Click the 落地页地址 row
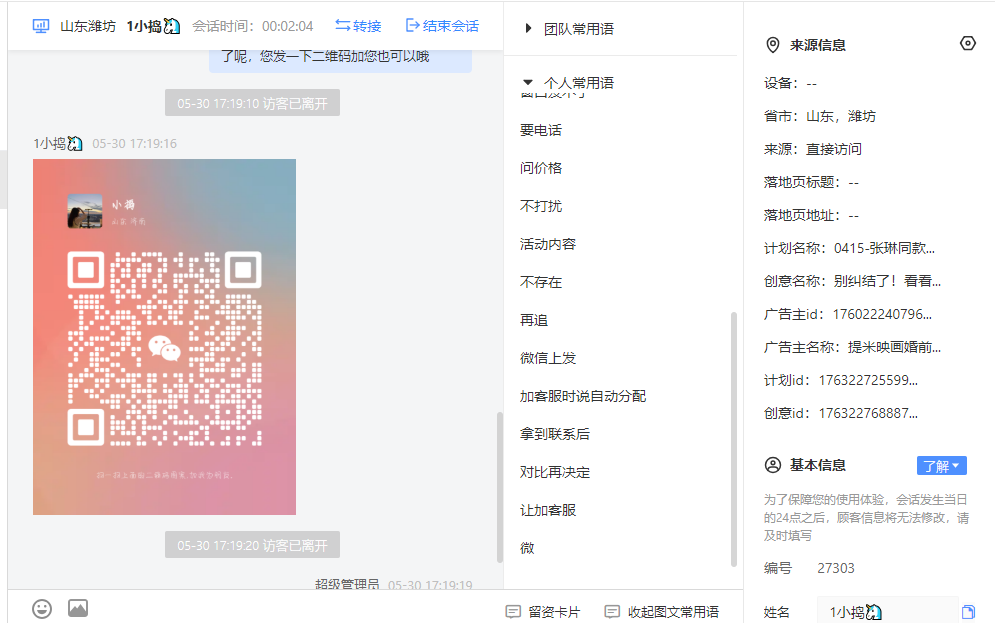Screen dimensions: 995x623 [x=812, y=215]
